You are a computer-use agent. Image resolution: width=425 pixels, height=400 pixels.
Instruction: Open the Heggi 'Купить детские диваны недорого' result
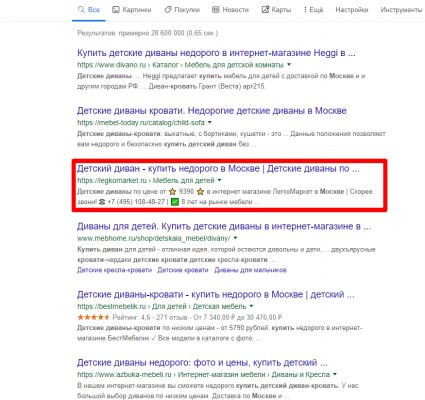(x=216, y=53)
